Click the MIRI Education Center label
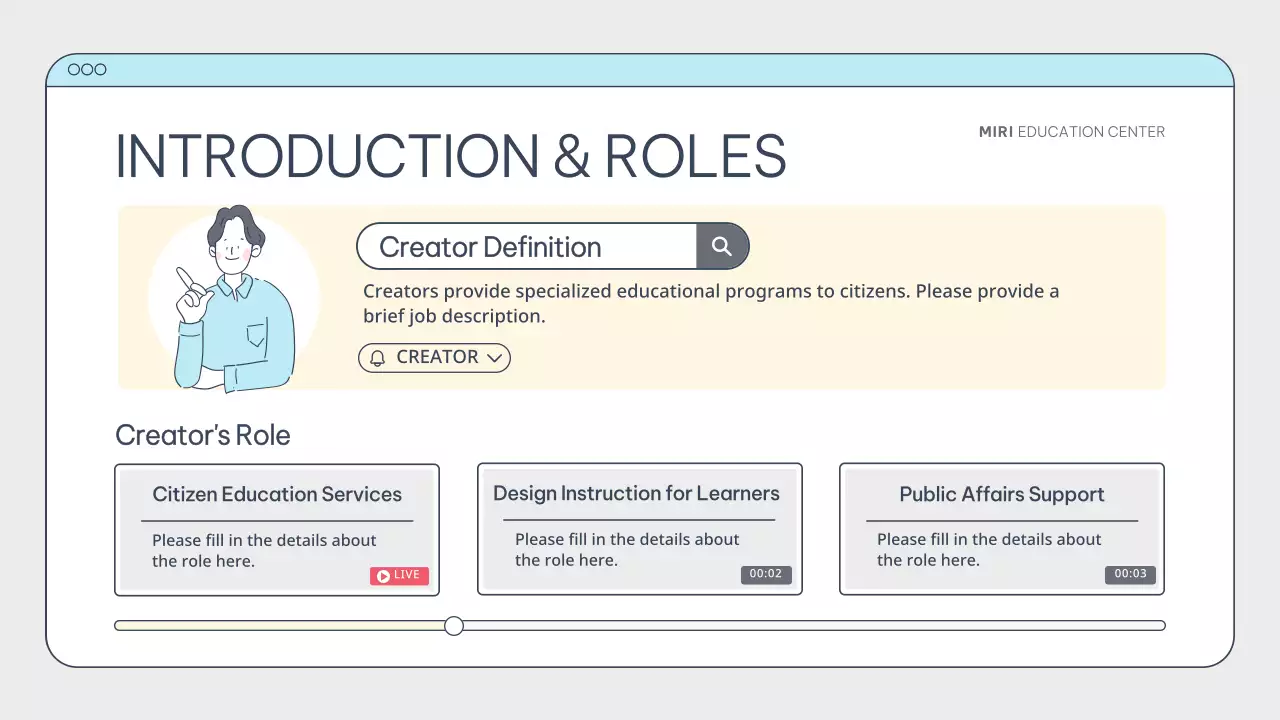The width and height of the screenshot is (1280, 720). 1071,131
